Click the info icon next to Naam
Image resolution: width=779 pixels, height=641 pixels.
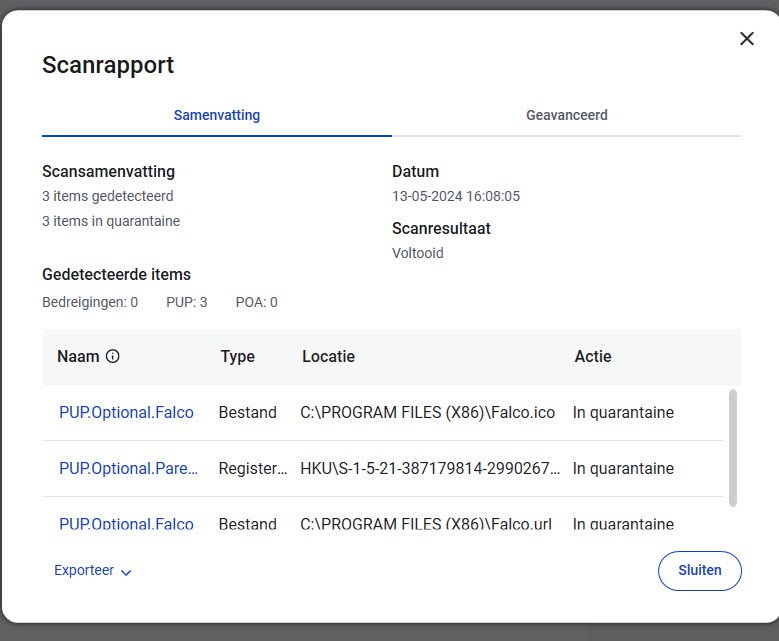(x=113, y=356)
